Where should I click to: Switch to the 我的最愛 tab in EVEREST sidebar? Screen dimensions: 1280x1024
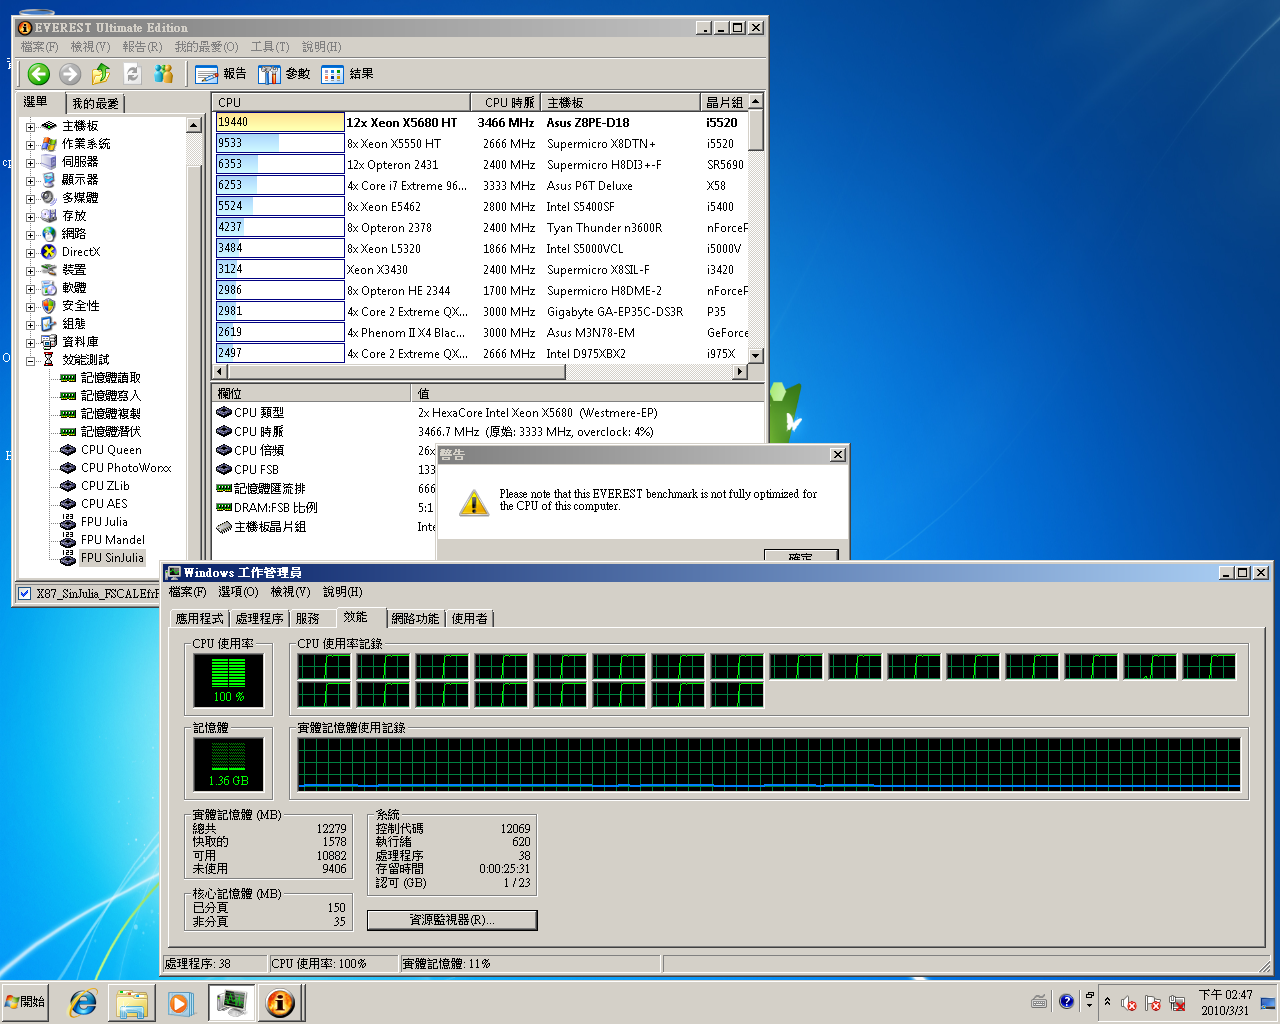click(x=95, y=103)
